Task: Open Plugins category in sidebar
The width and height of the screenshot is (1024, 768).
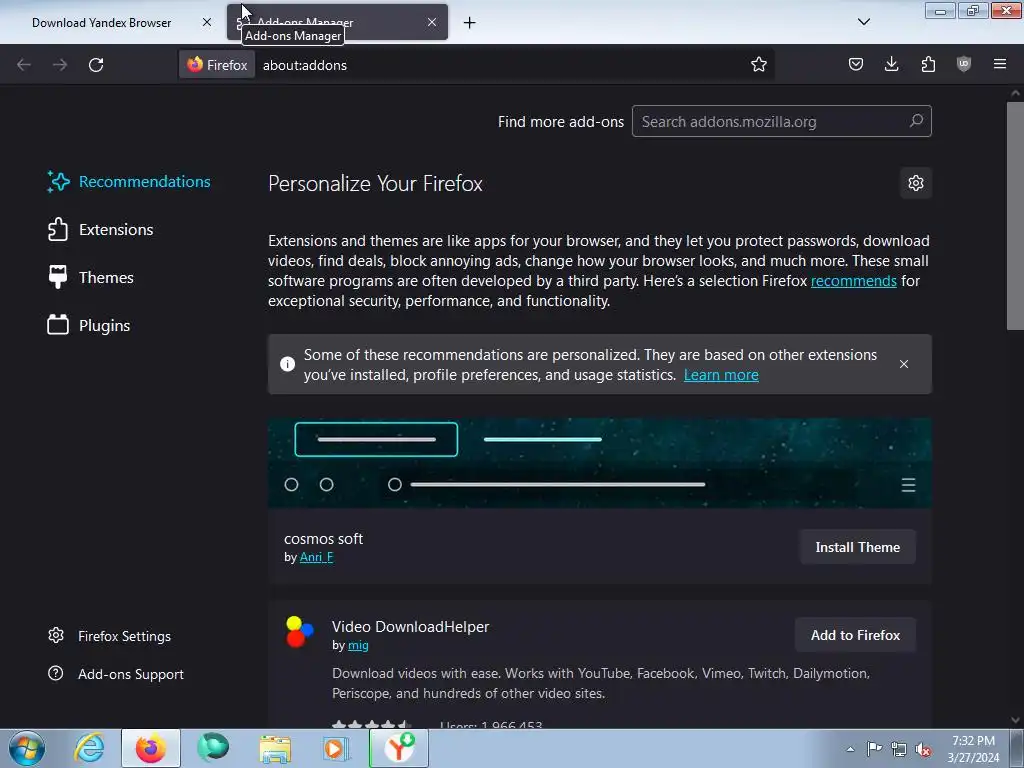Action: [x=89, y=325]
